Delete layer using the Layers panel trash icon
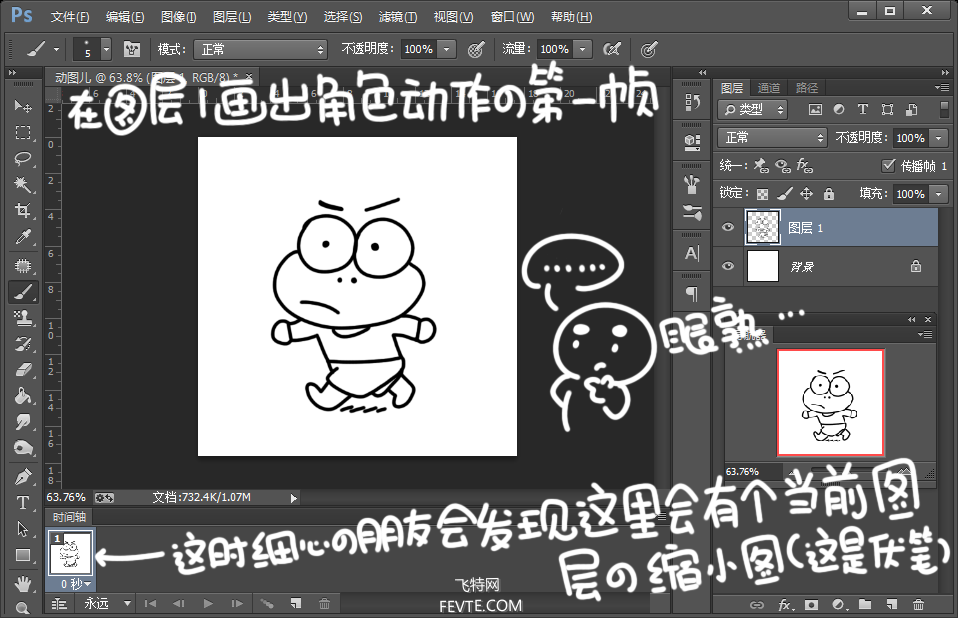The height and width of the screenshot is (618, 958). 918,604
